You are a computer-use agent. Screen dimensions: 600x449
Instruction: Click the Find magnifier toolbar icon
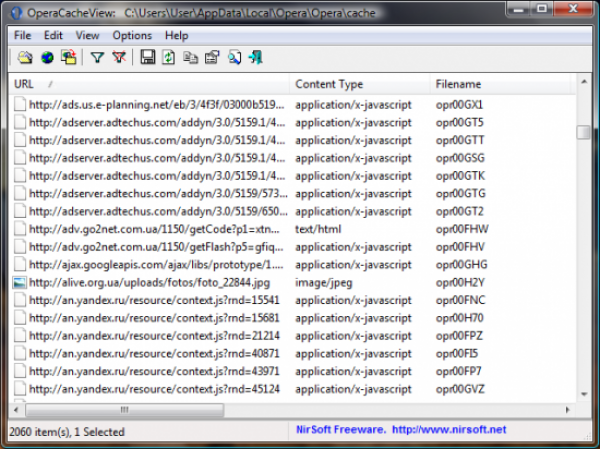(x=234, y=57)
